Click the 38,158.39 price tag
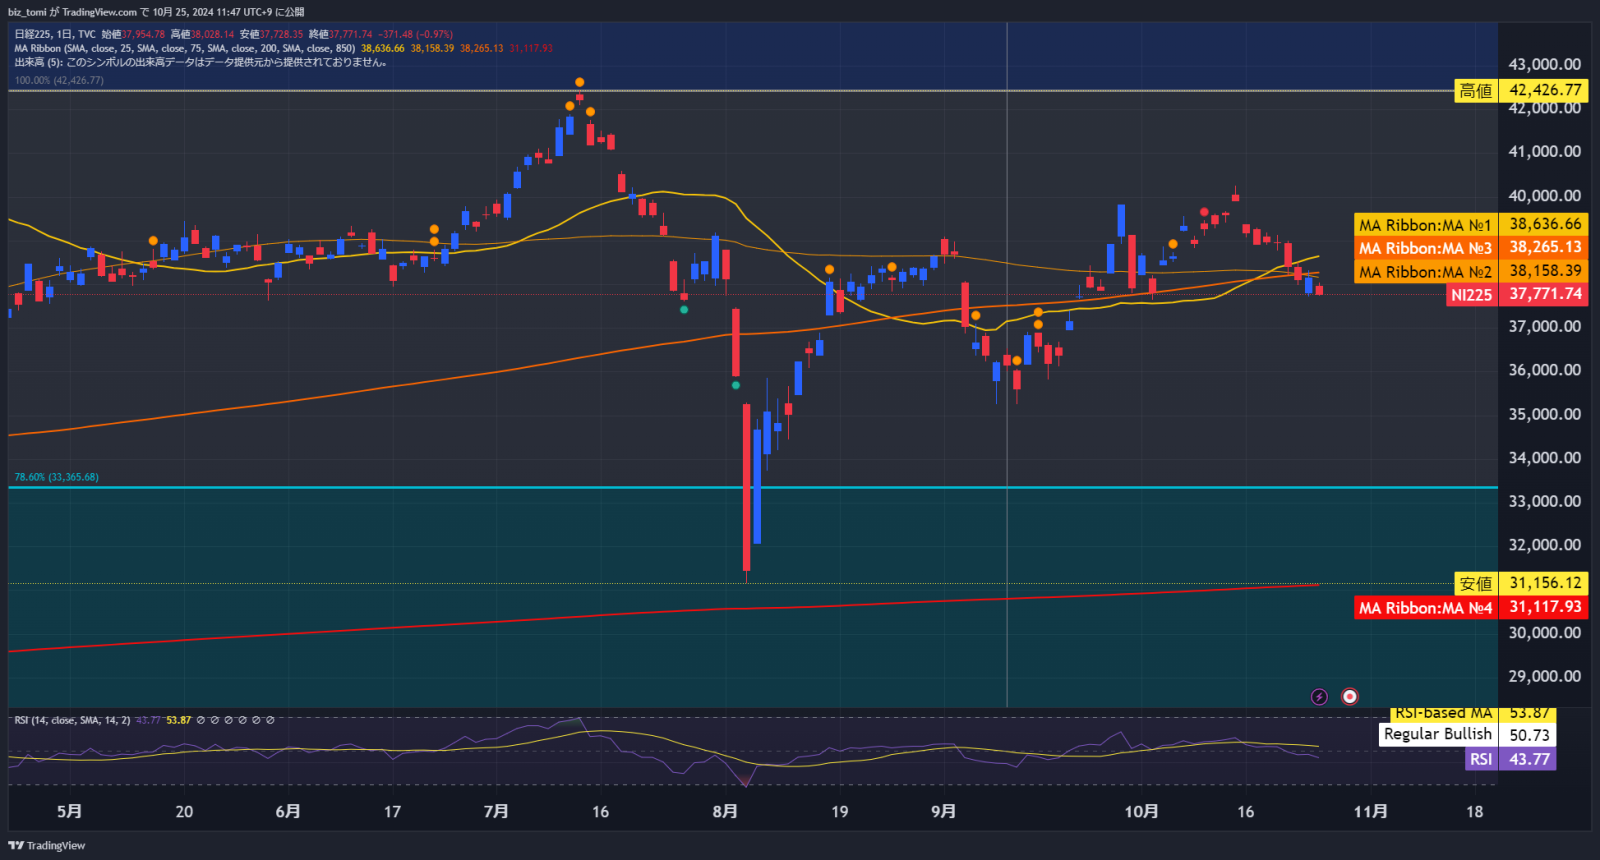Viewport: 1600px width, 860px height. point(1545,271)
